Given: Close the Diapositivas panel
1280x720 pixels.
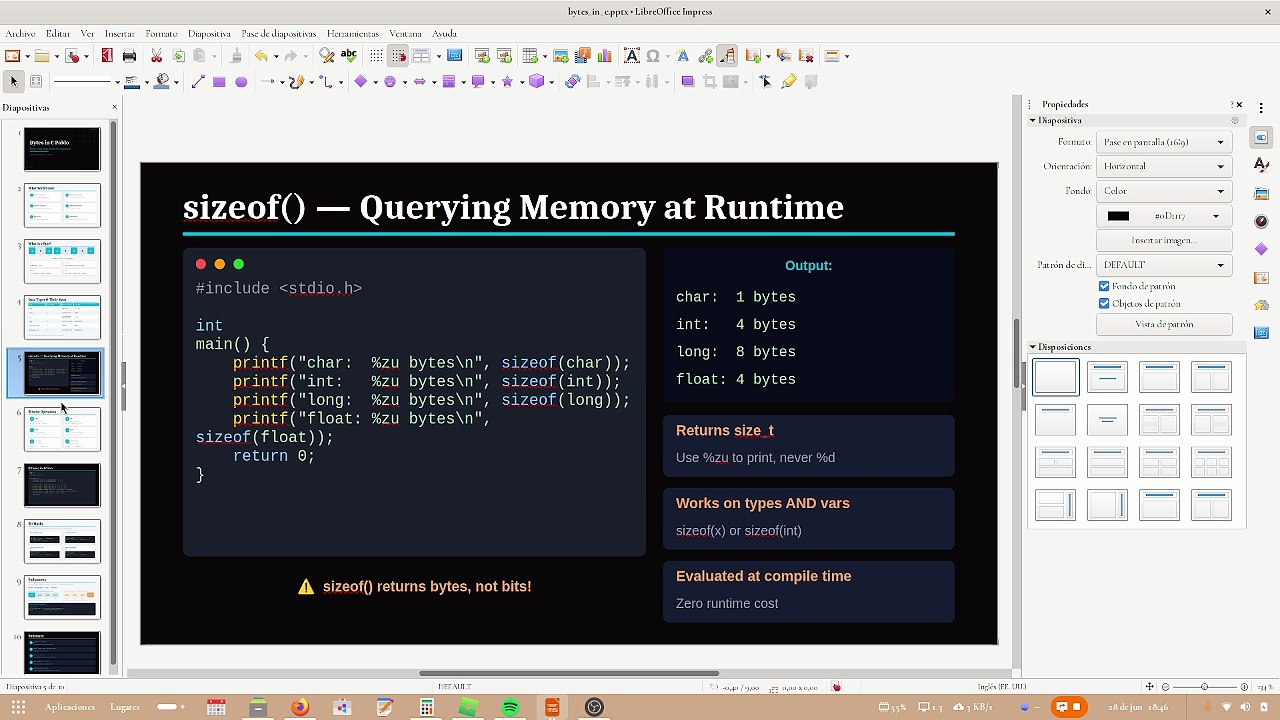Looking at the screenshot, I should click(114, 107).
